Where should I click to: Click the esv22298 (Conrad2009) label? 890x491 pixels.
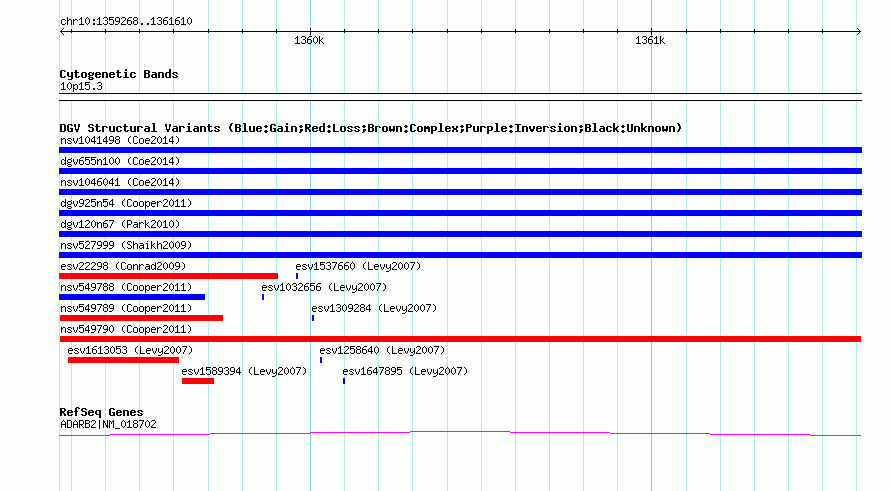123,266
